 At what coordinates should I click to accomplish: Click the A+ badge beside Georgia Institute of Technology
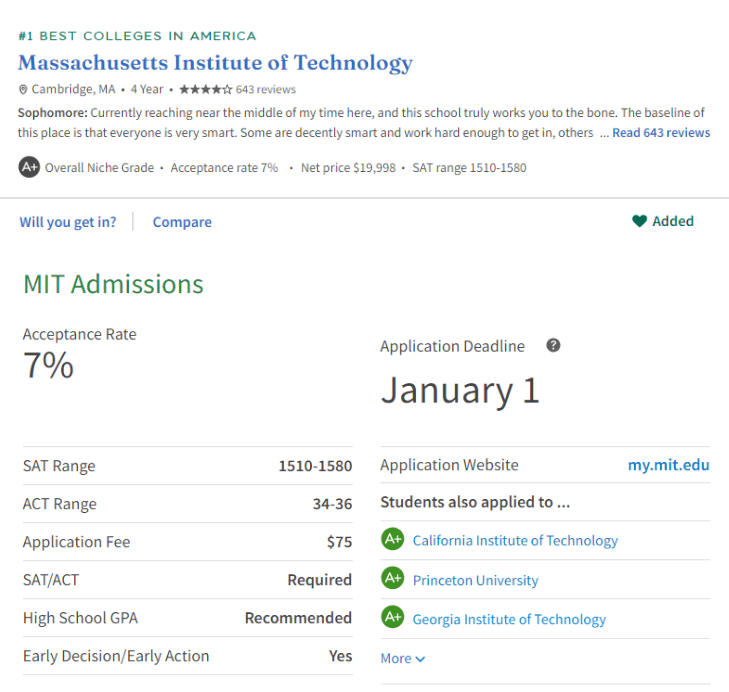[x=393, y=617]
